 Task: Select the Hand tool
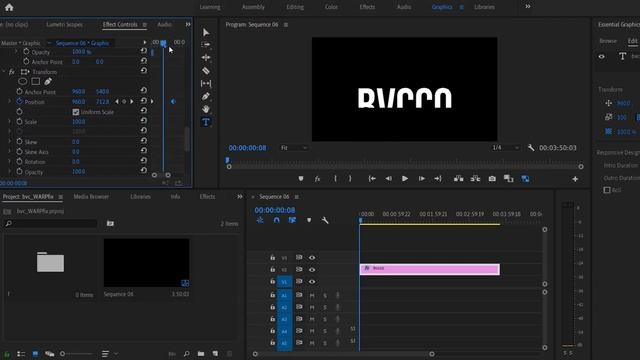[x=206, y=109]
